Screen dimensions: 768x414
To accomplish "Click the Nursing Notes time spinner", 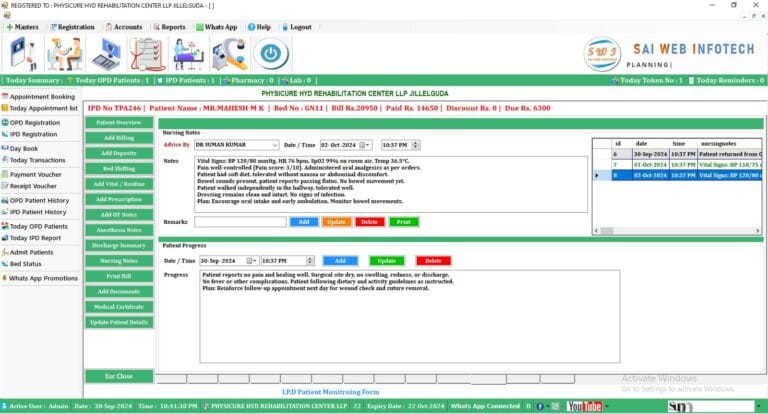I will tap(416, 145).
